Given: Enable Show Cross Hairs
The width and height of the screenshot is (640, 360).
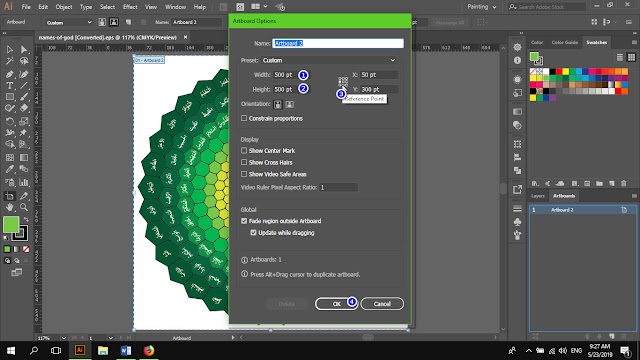Looking at the screenshot, I should point(244,162).
